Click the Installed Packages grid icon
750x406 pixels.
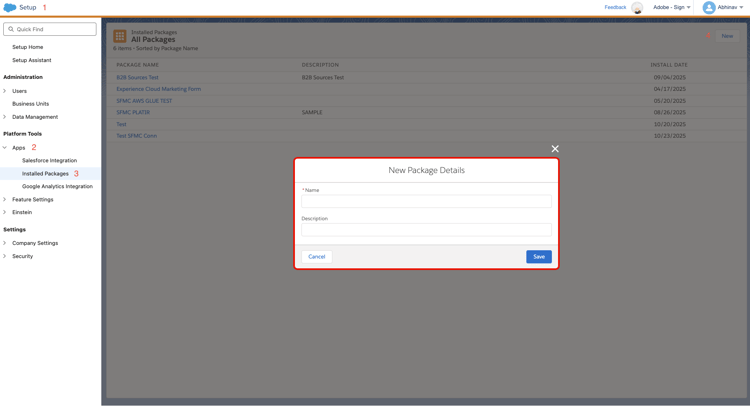[120, 36]
